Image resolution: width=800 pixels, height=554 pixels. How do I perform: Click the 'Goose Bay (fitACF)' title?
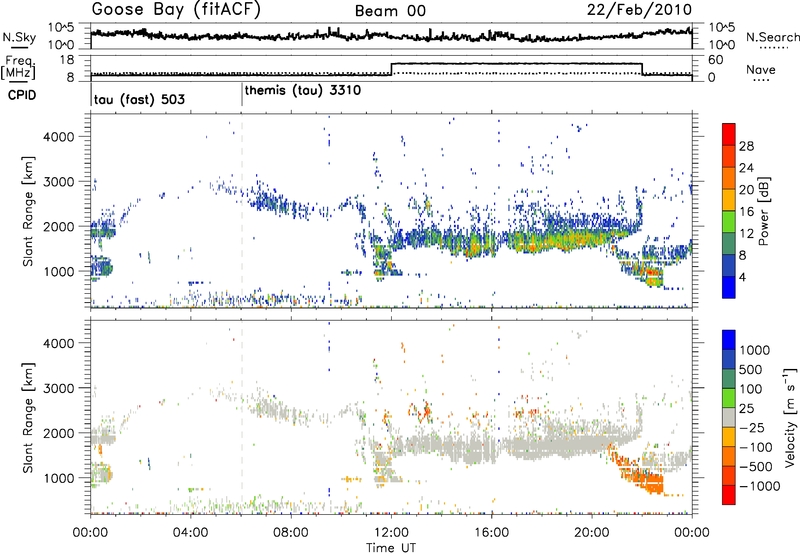tap(176, 10)
